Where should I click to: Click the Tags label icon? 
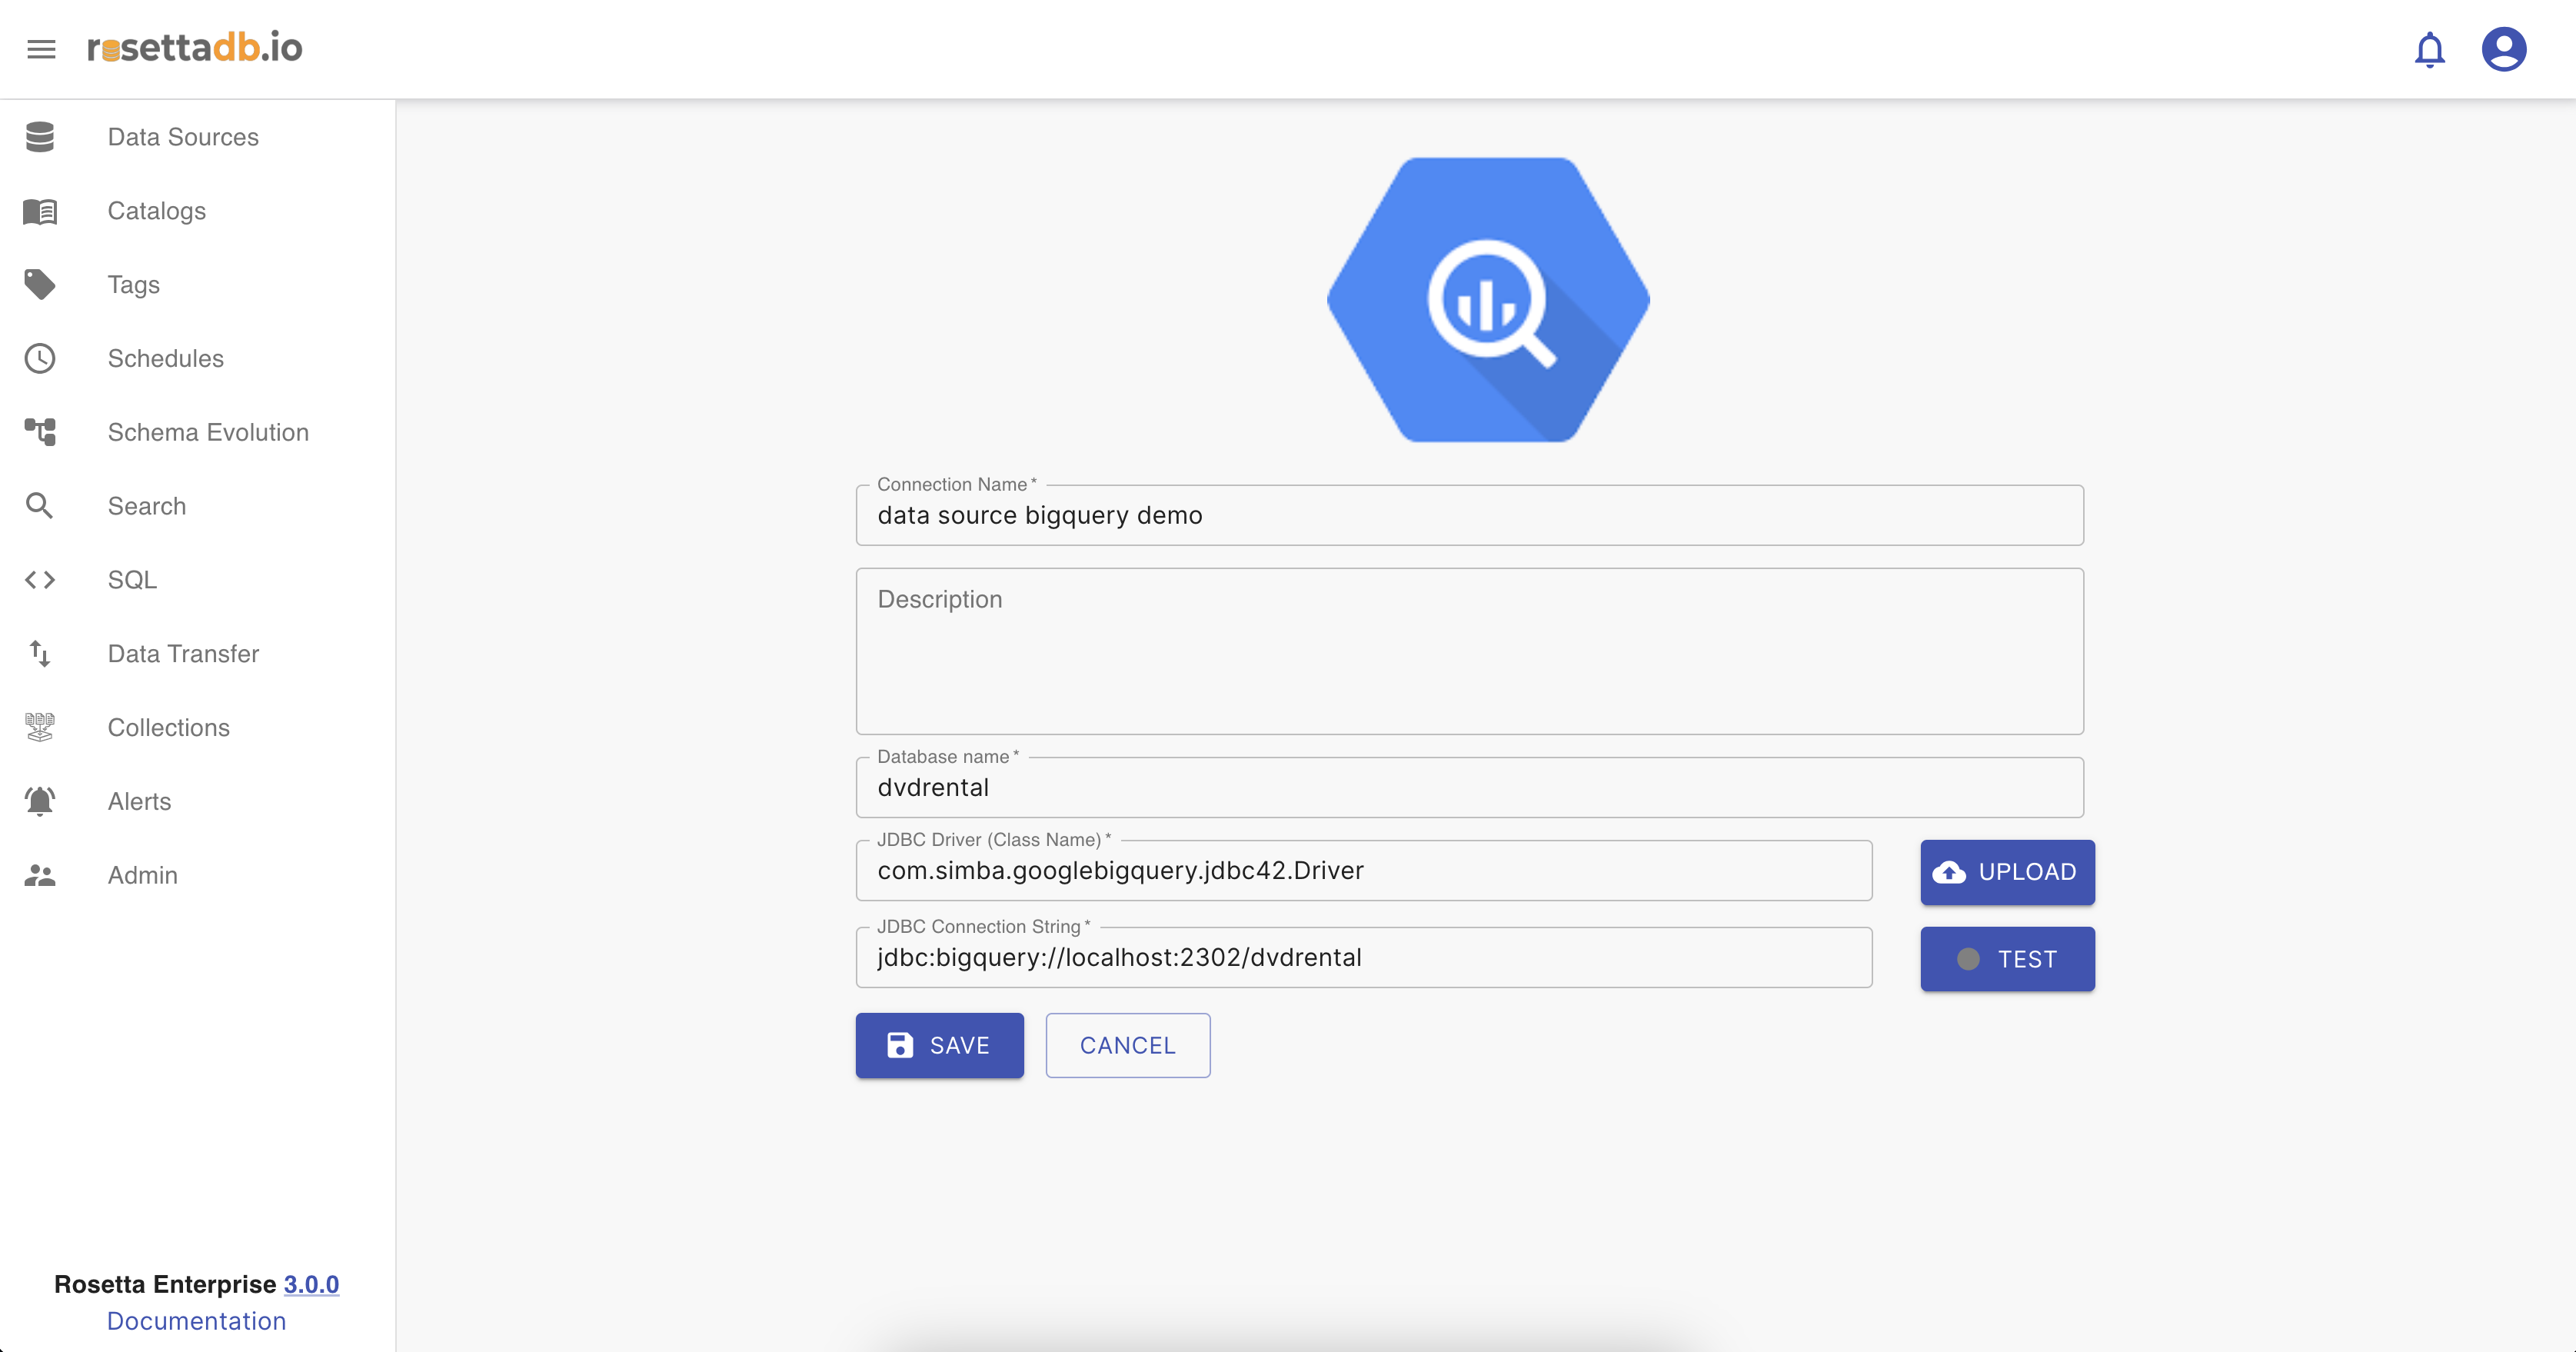[x=40, y=285]
